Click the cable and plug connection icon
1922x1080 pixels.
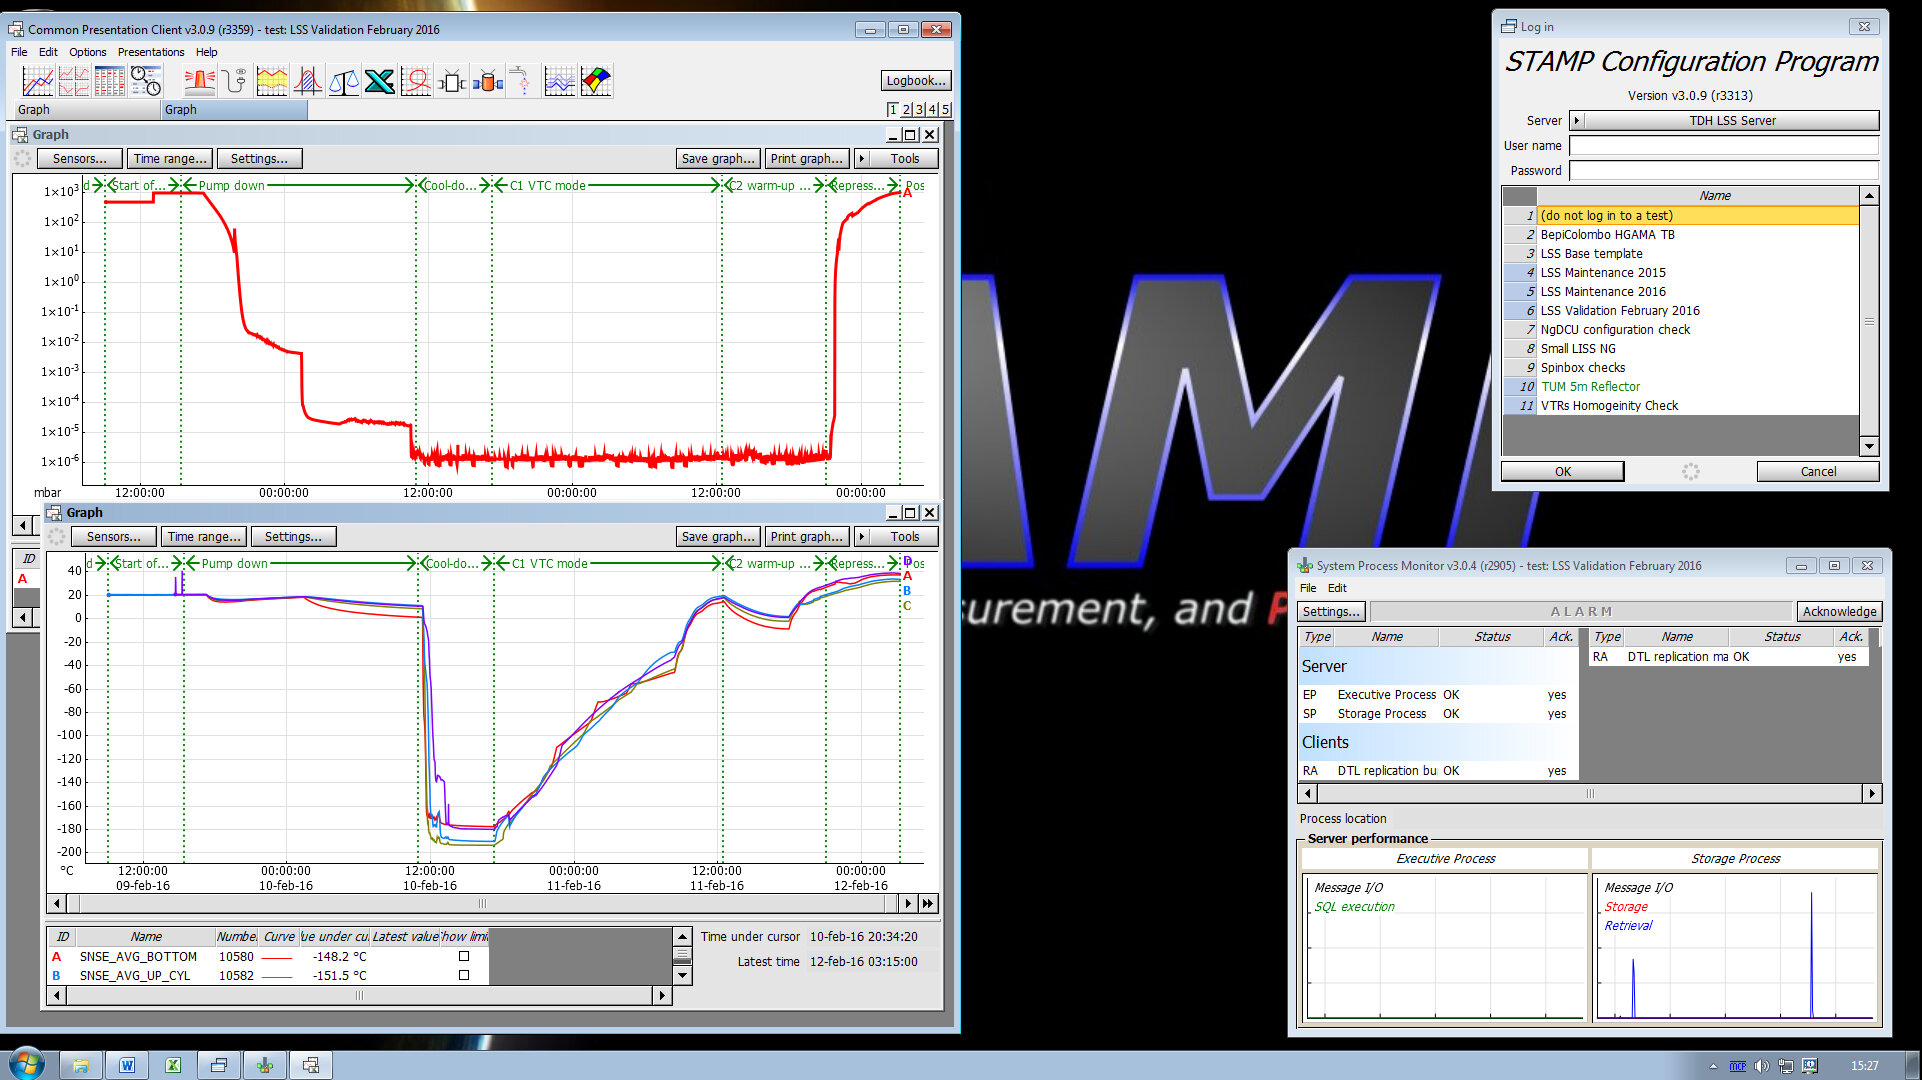tap(235, 81)
